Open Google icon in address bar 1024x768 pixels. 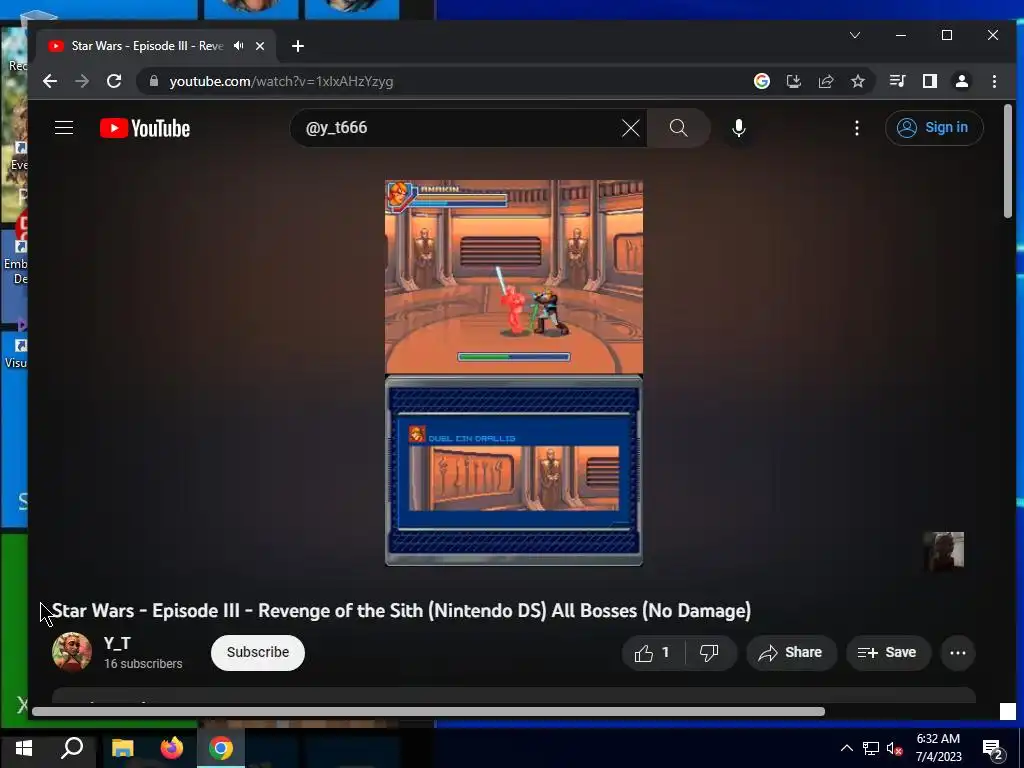761,81
